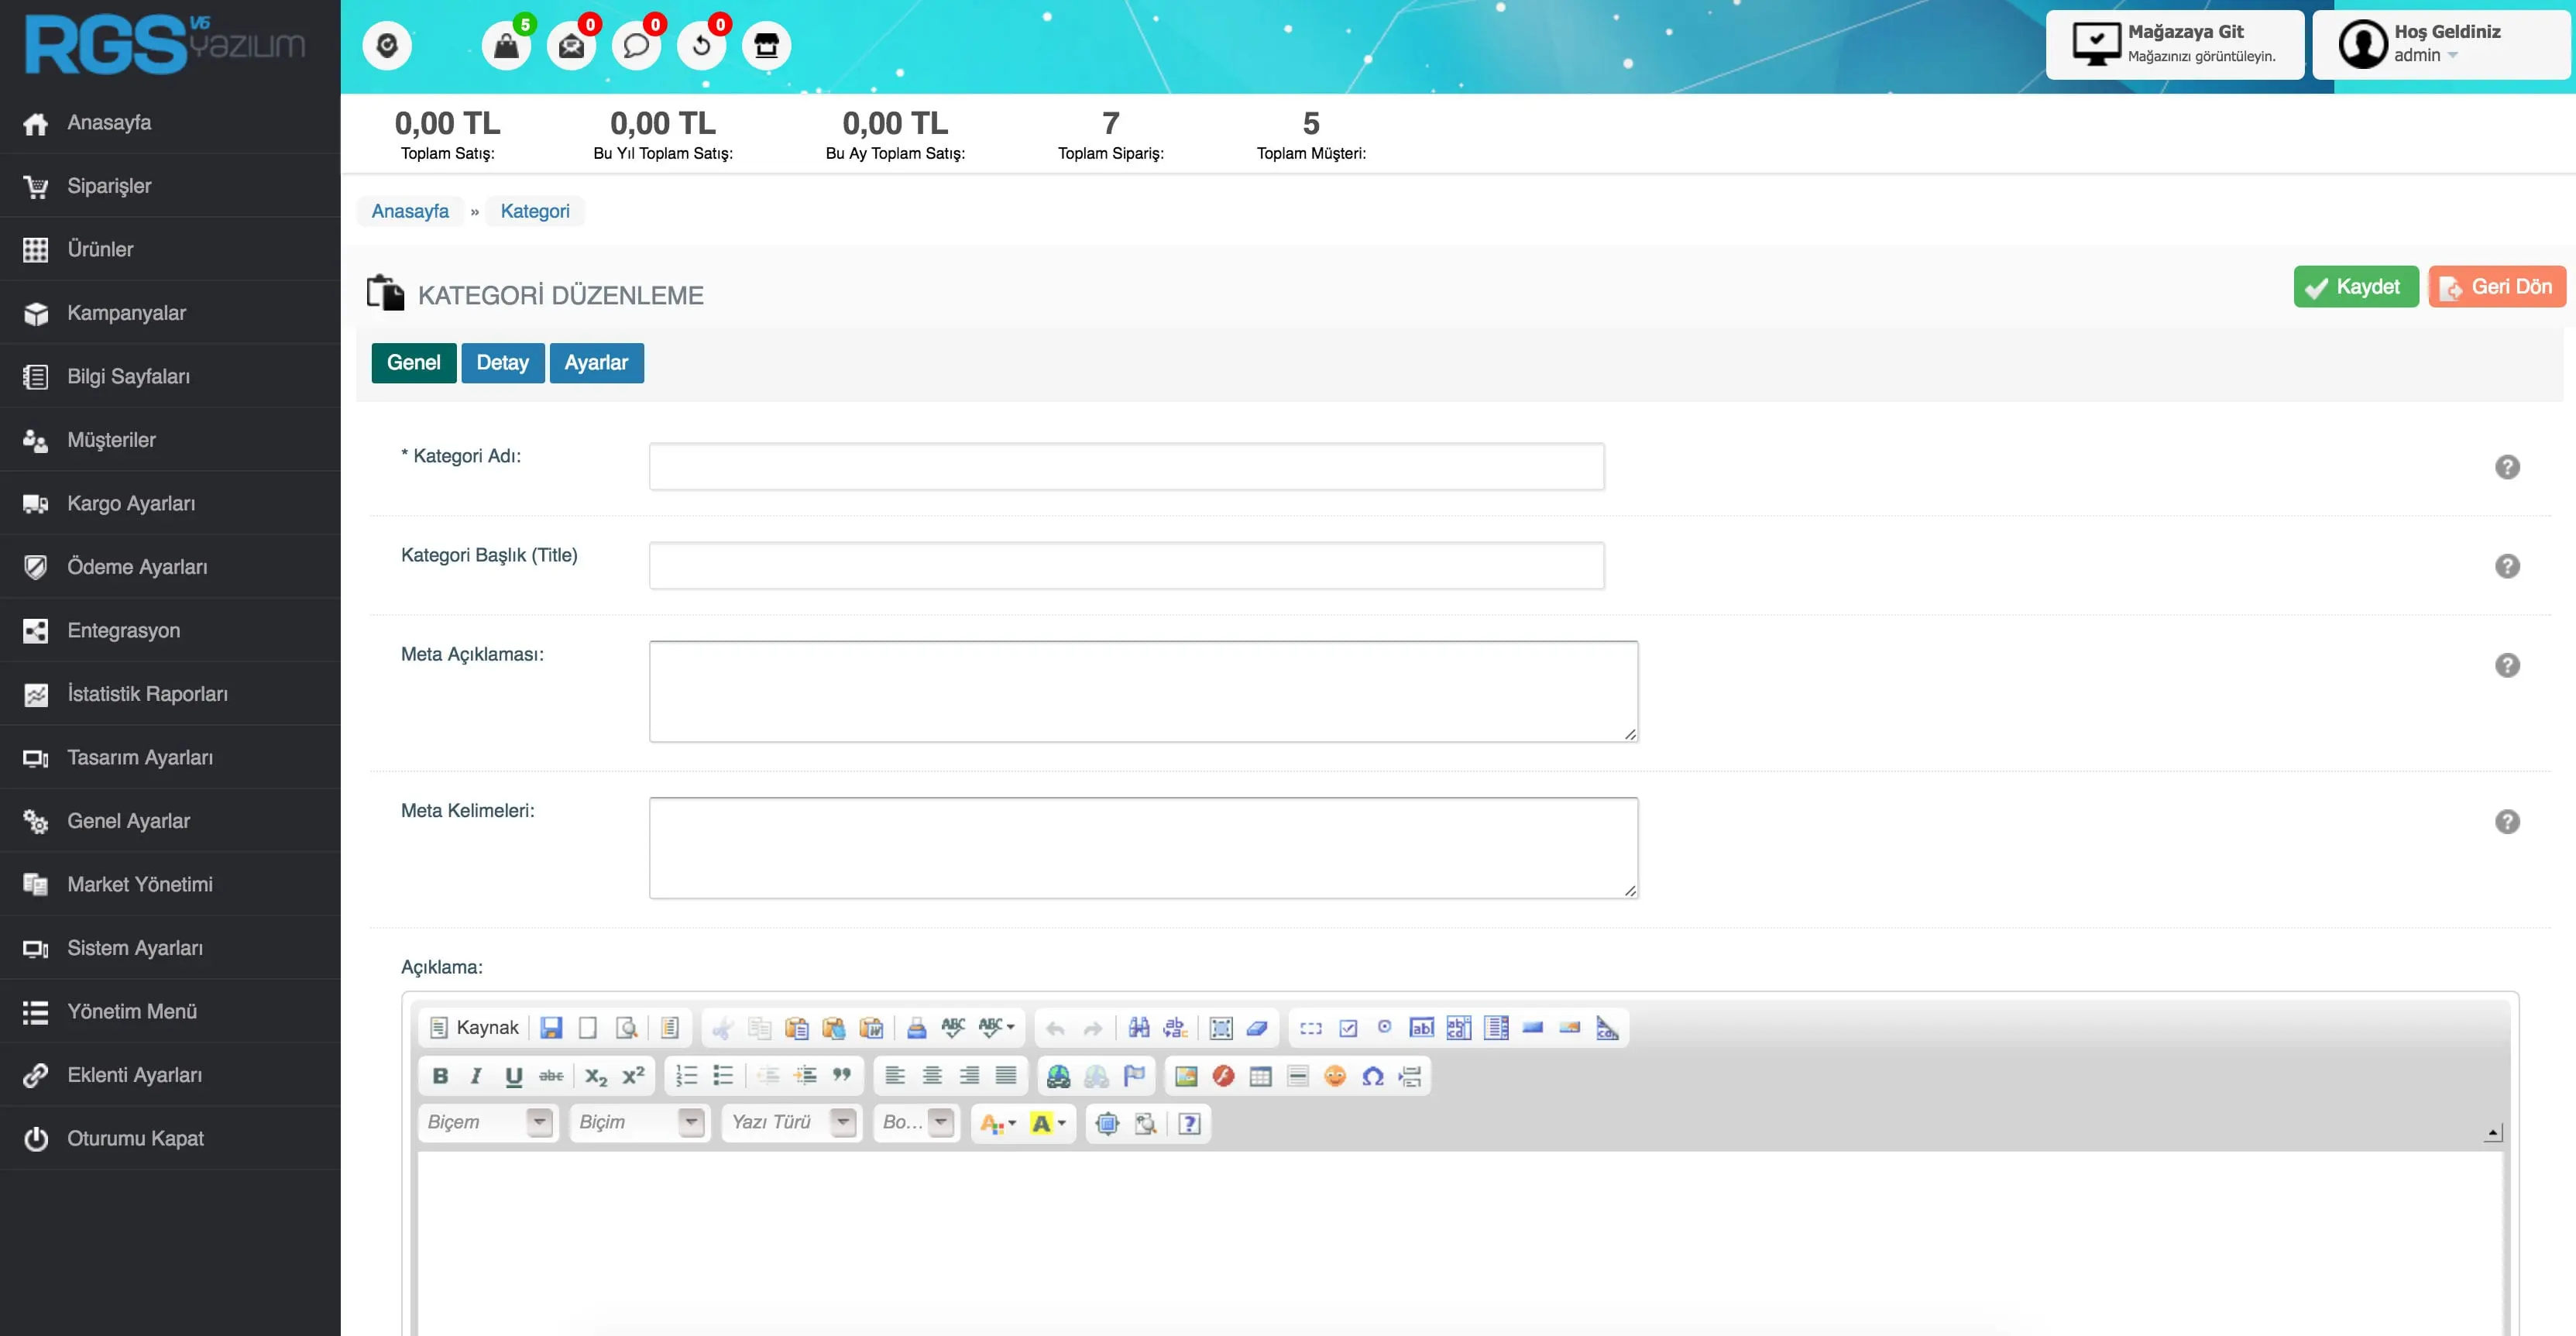This screenshot has width=2576, height=1336.
Task: Click the storefront icon in header
Action: coord(766,46)
